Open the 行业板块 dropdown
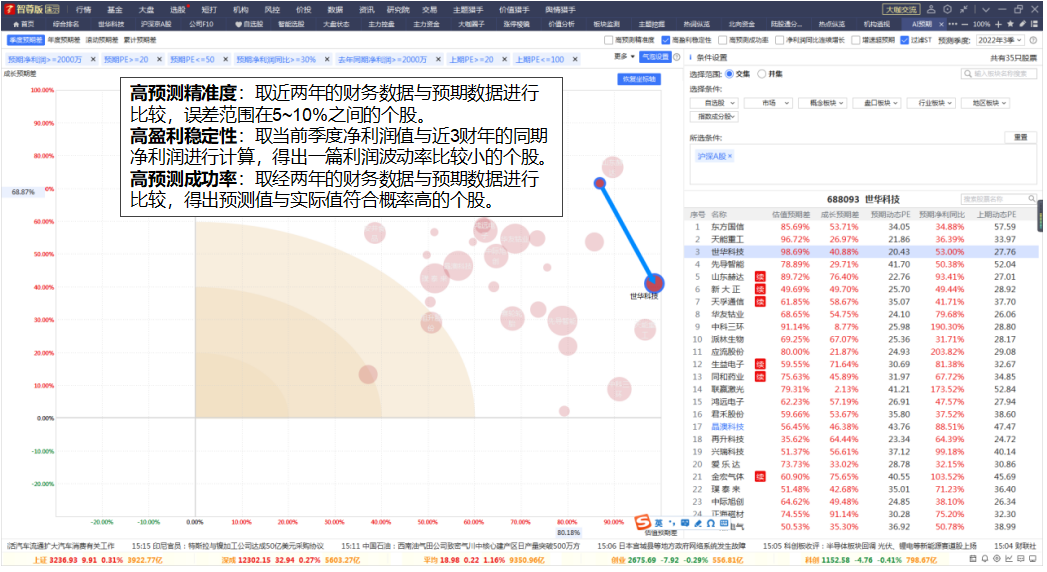Viewport: 1047px width, 572px height. tap(933, 103)
